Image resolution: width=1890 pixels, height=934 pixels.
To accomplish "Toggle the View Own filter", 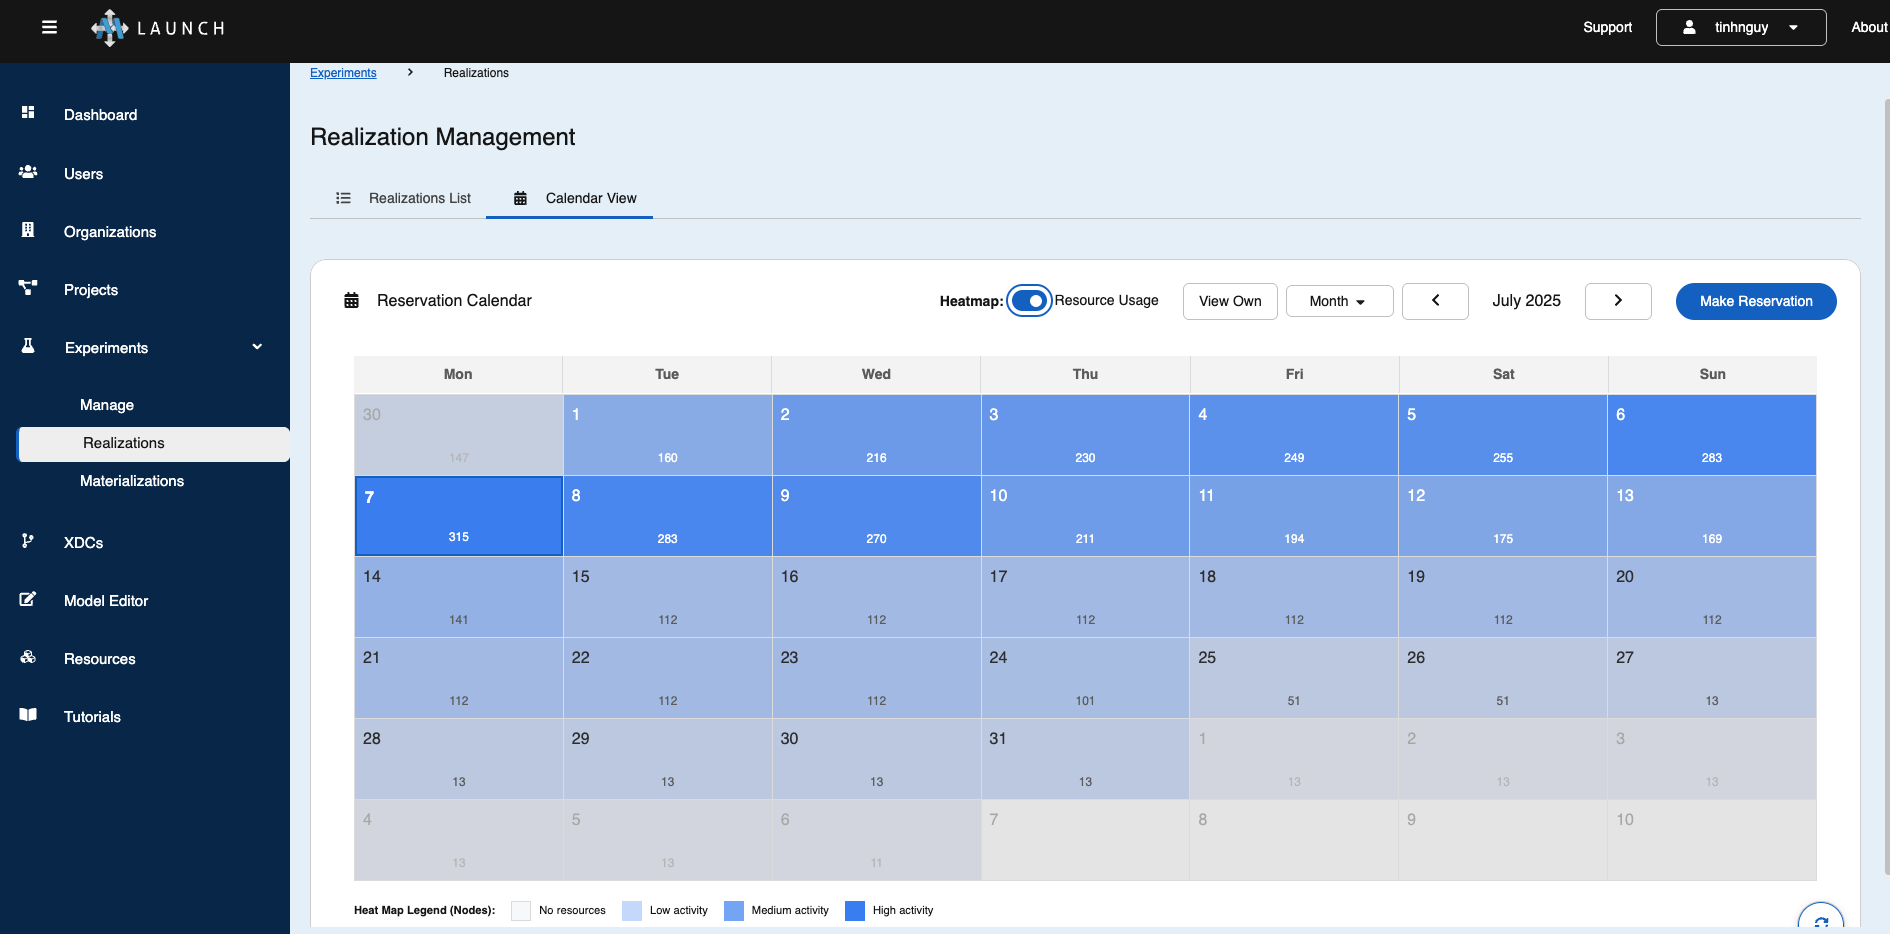I will pos(1229,301).
